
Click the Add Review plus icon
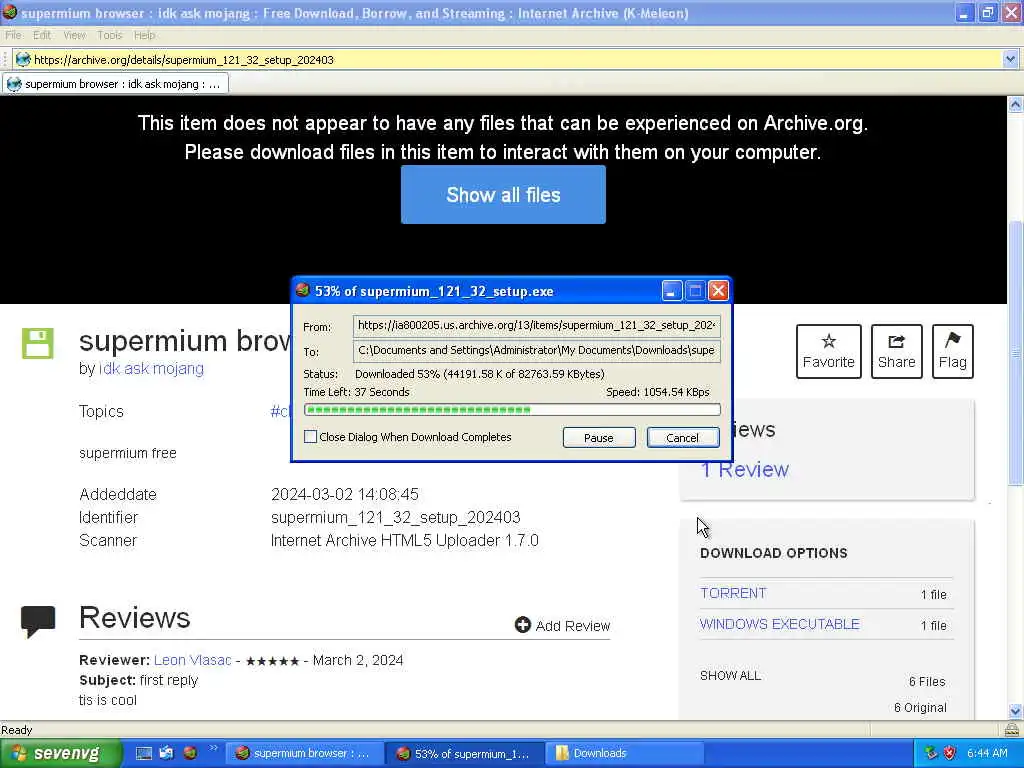(x=522, y=625)
